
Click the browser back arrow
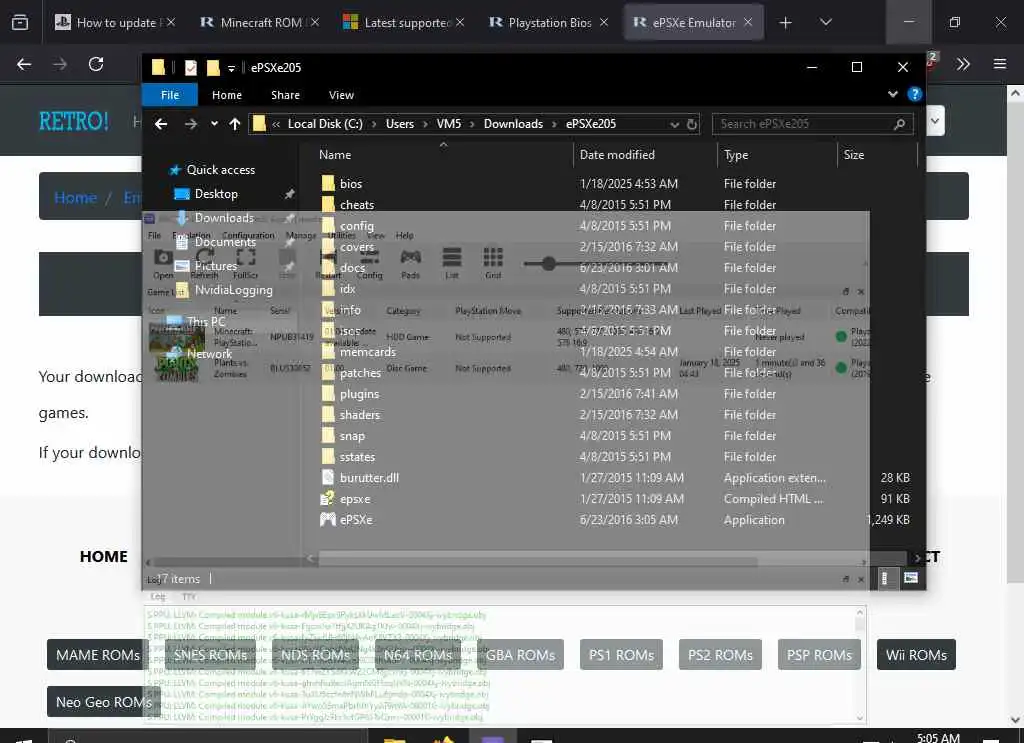pyautogui.click(x=24, y=64)
